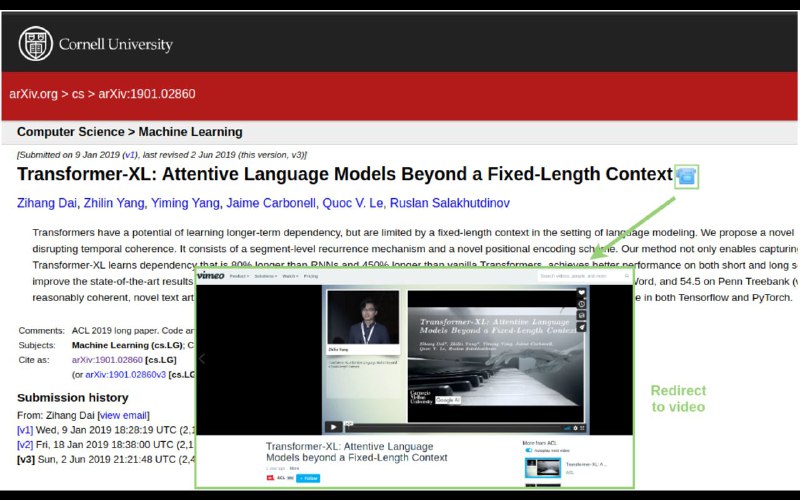The image size is (800, 500).
Task: Share the video using the paper plane icon
Action: pyautogui.click(x=581, y=327)
